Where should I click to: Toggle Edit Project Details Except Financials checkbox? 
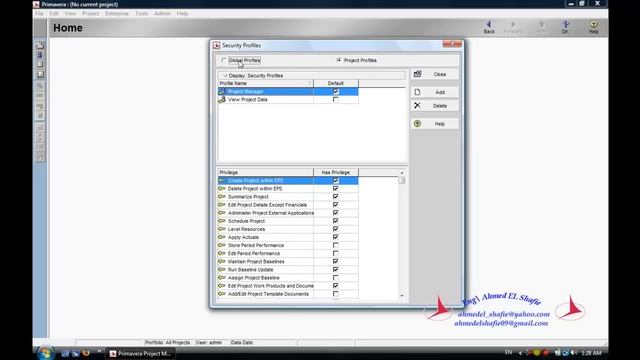[x=336, y=205]
